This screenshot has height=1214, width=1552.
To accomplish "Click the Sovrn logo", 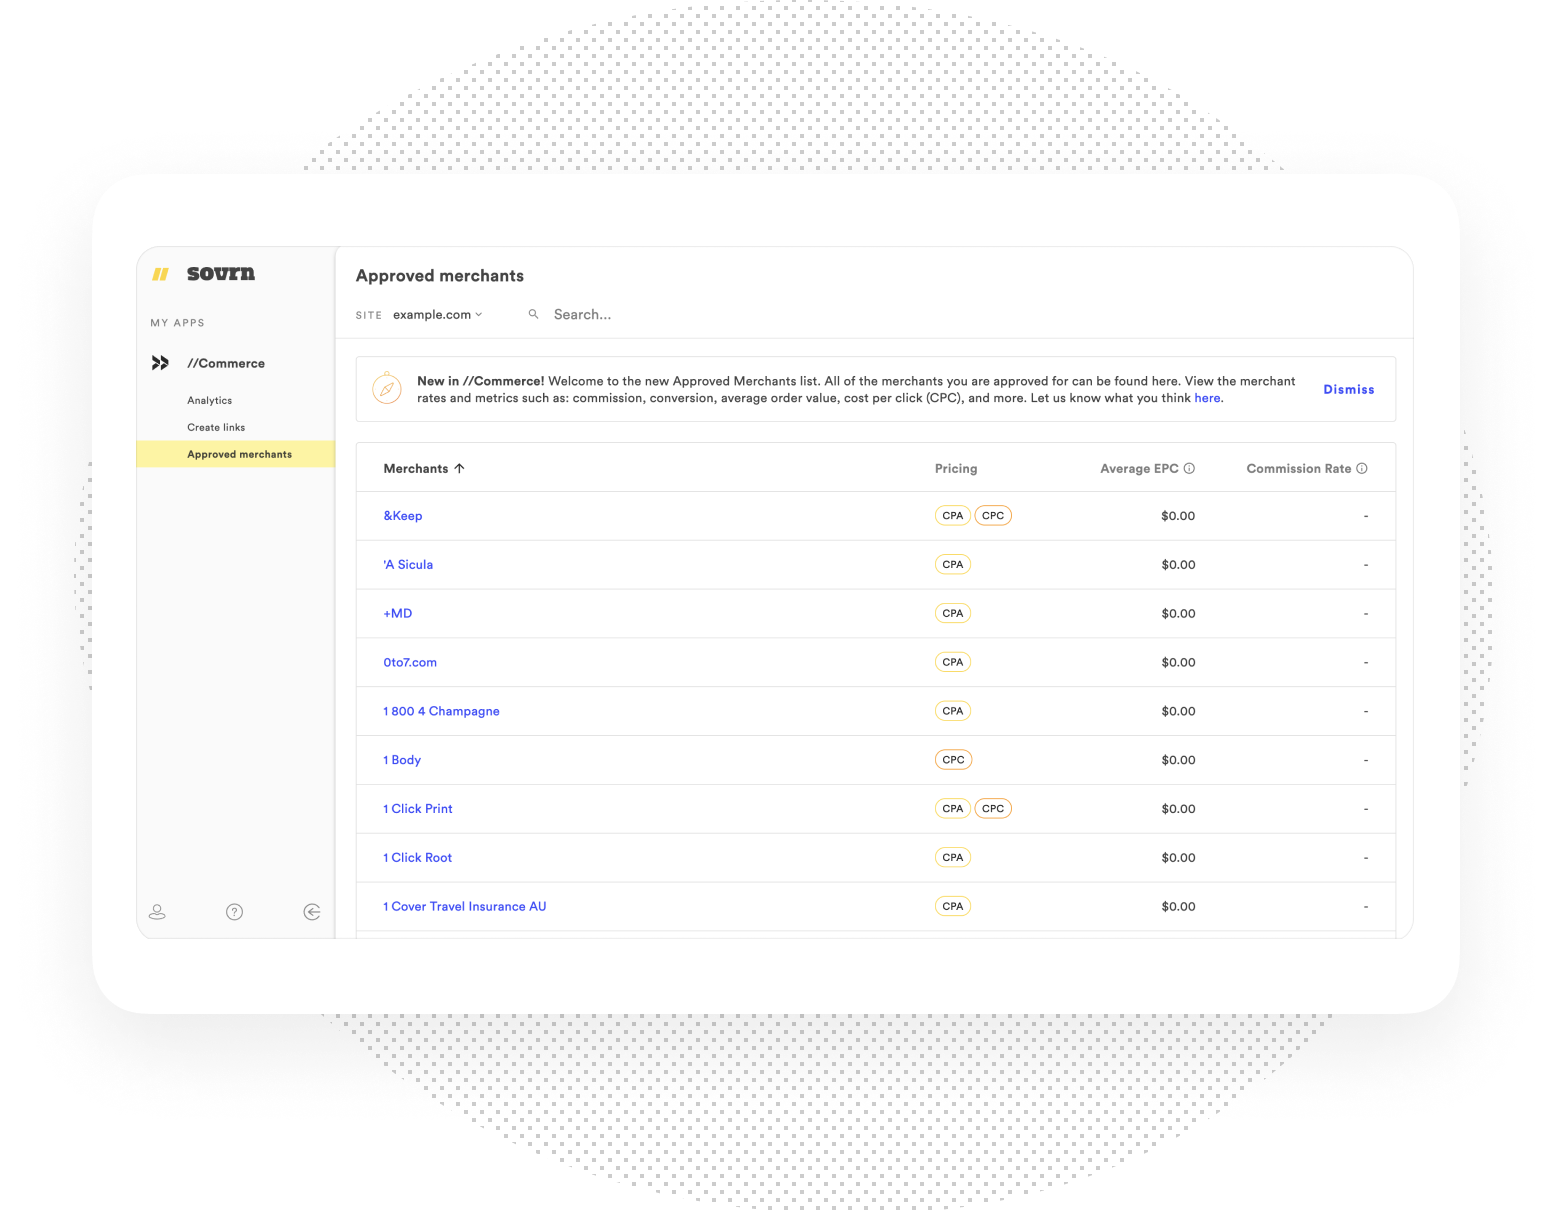I will coord(203,273).
